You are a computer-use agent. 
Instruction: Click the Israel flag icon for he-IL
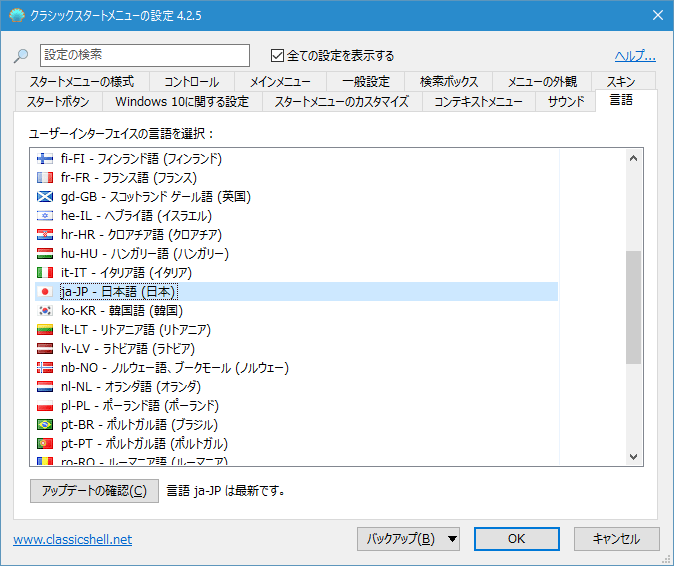click(x=45, y=216)
